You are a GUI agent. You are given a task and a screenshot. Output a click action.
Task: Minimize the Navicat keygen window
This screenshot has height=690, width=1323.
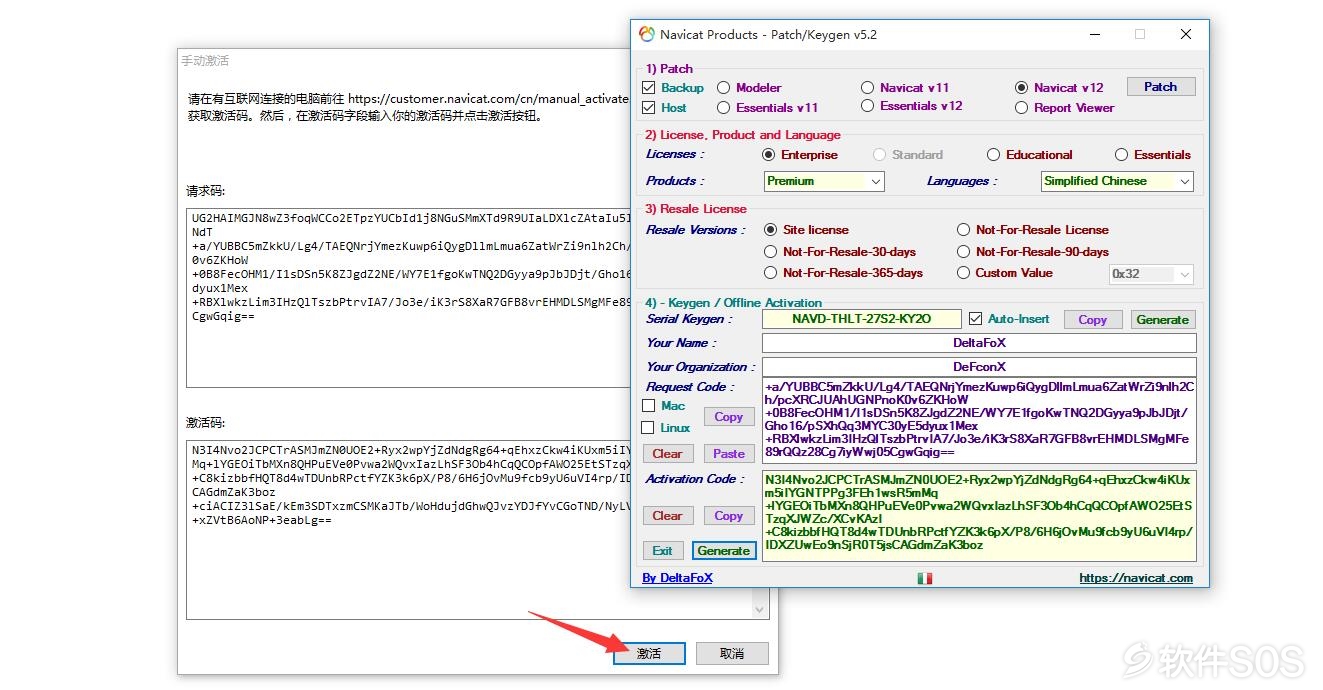(1093, 34)
